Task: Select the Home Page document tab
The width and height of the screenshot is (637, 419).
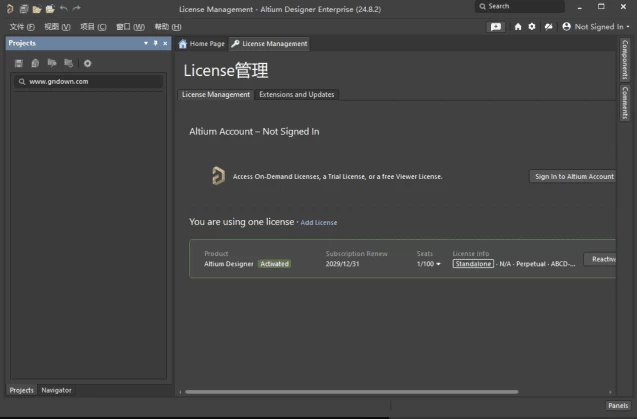Action: pyautogui.click(x=201, y=44)
